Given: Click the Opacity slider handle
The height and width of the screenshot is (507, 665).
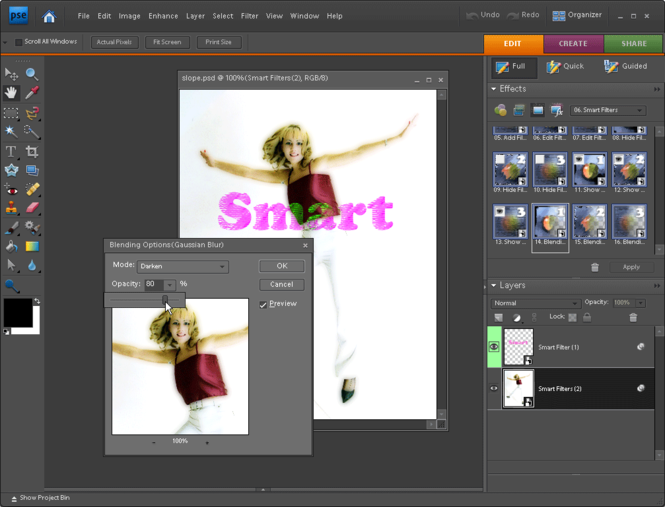Looking at the screenshot, I should point(166,299).
